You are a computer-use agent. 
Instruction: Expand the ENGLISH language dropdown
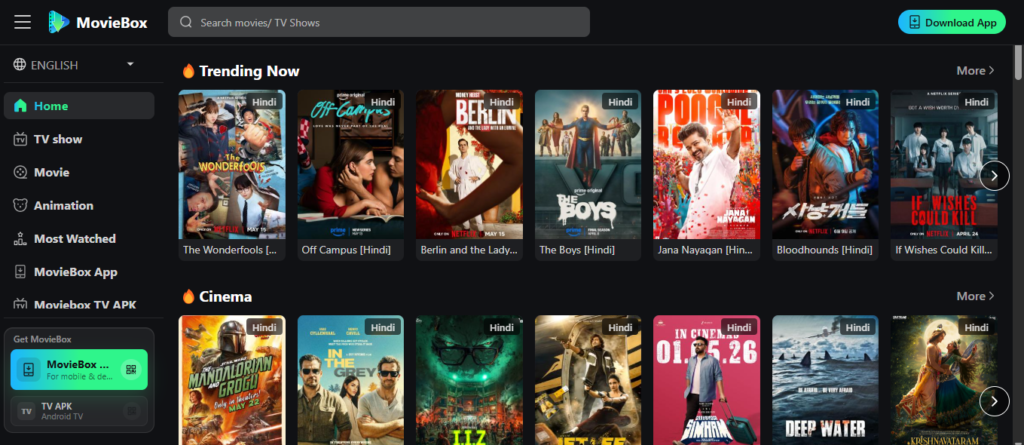coord(130,64)
